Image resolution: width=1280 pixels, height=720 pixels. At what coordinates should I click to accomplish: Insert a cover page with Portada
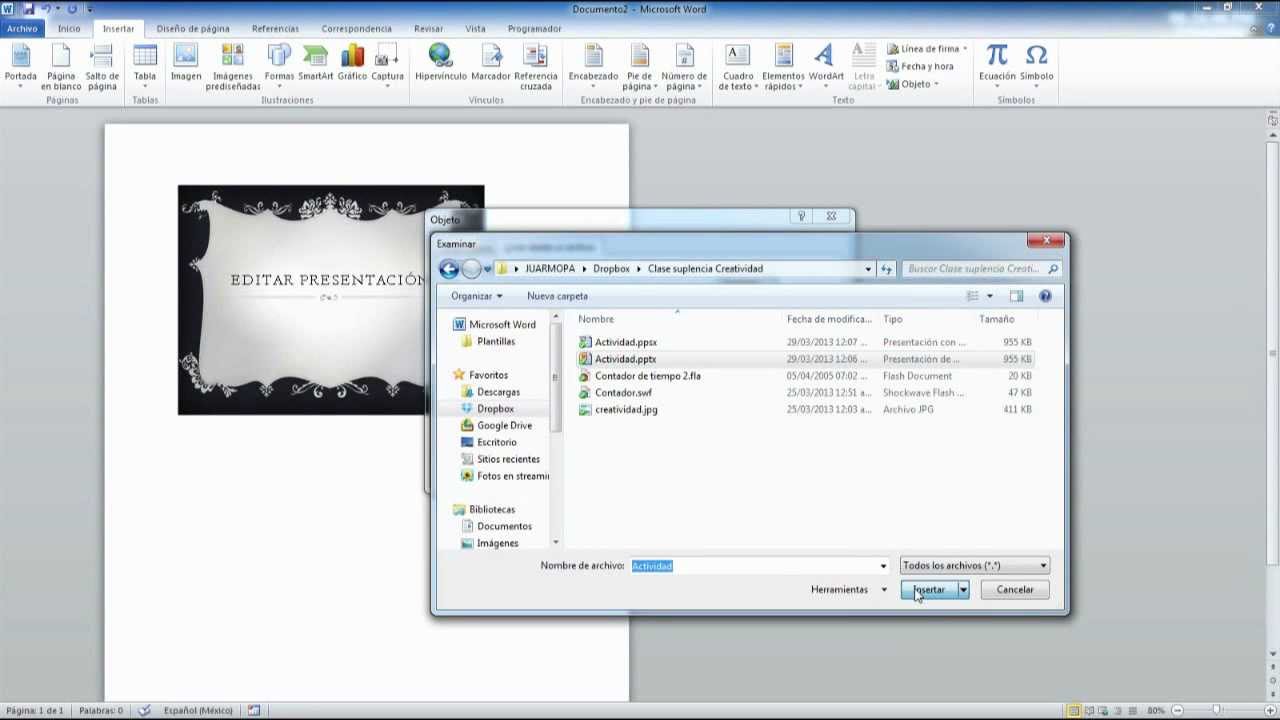pos(20,66)
